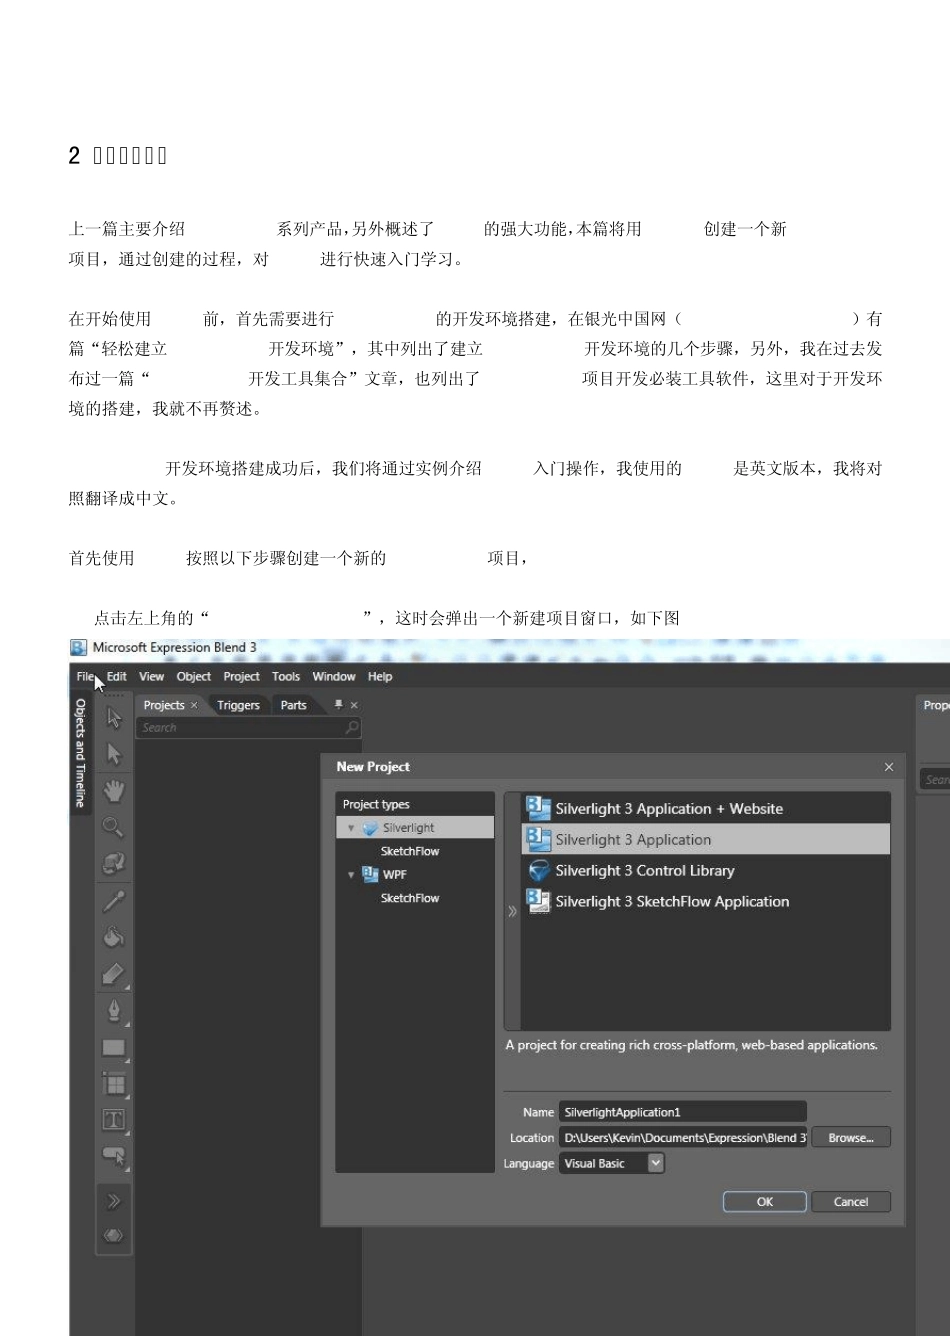Select SketchFlow under WPF
This screenshot has height=1344, width=950.
[410, 898]
